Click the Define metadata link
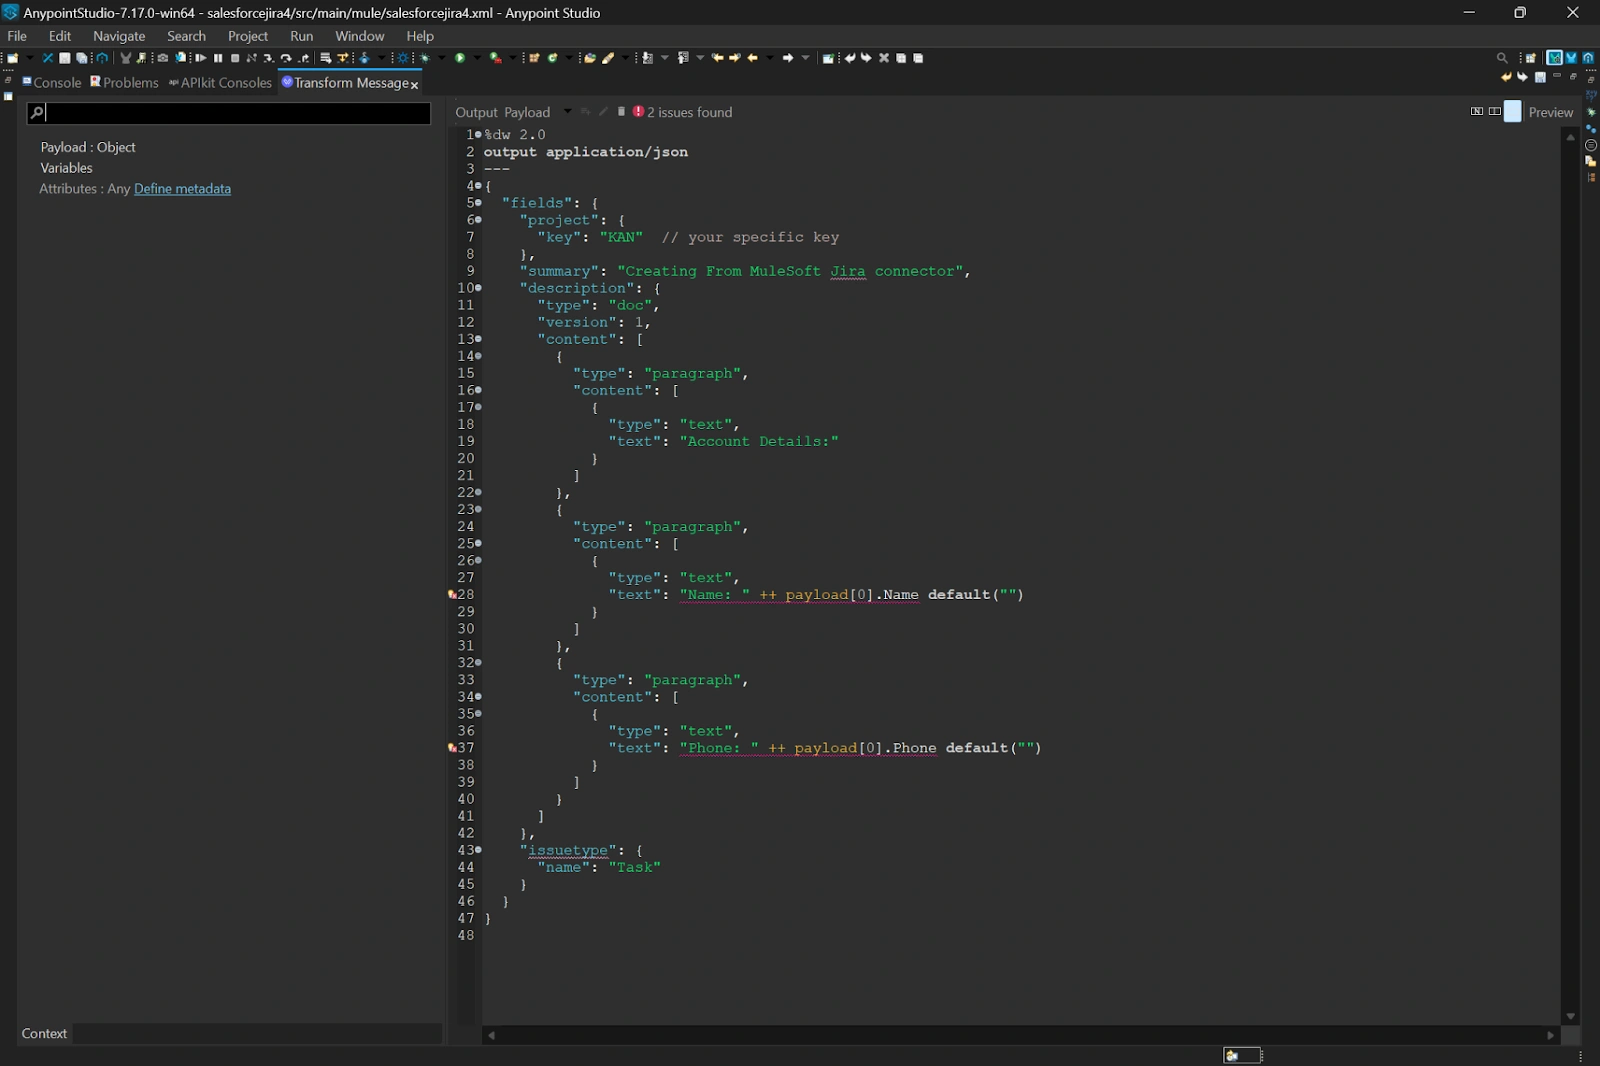 [x=182, y=189]
